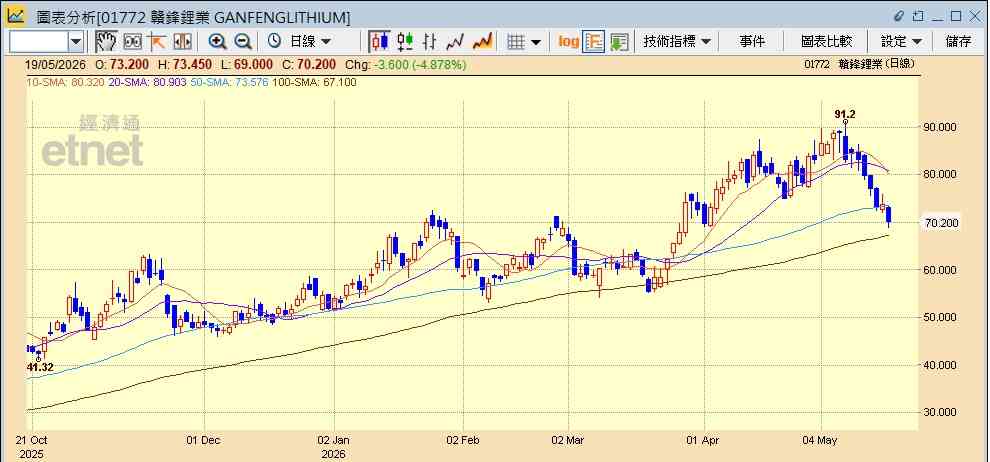The height and width of the screenshot is (462, 990).
Task: Click the O: 73.200 open value
Action: tap(122, 64)
